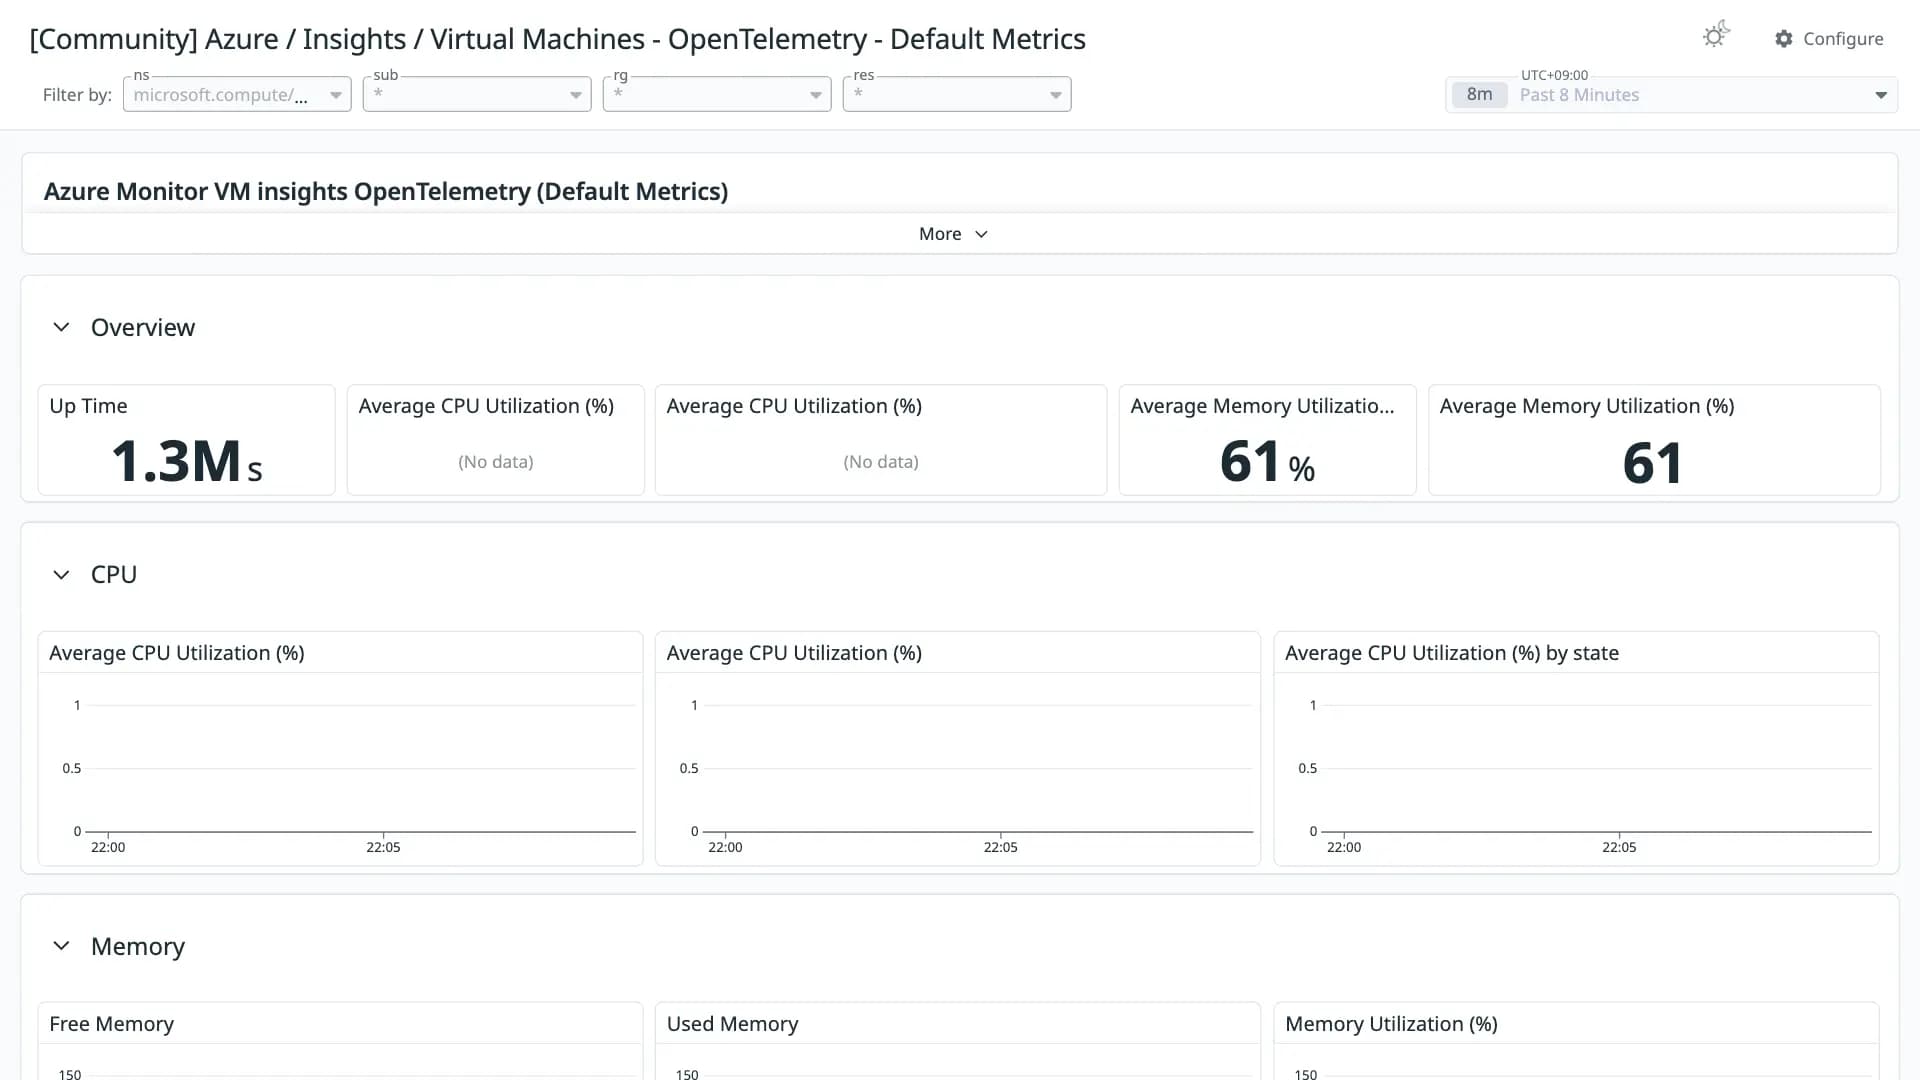Collapse the Memory section chevron

[x=61, y=946]
